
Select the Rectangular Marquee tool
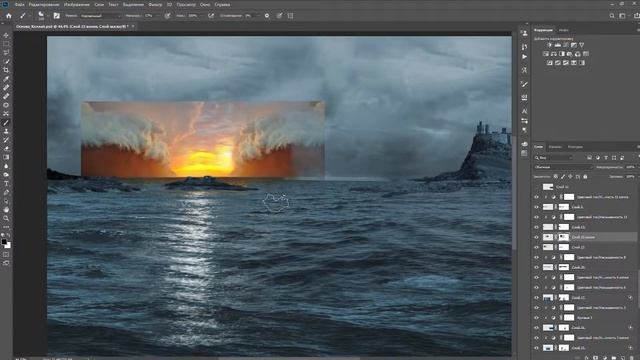pyautogui.click(x=6, y=44)
